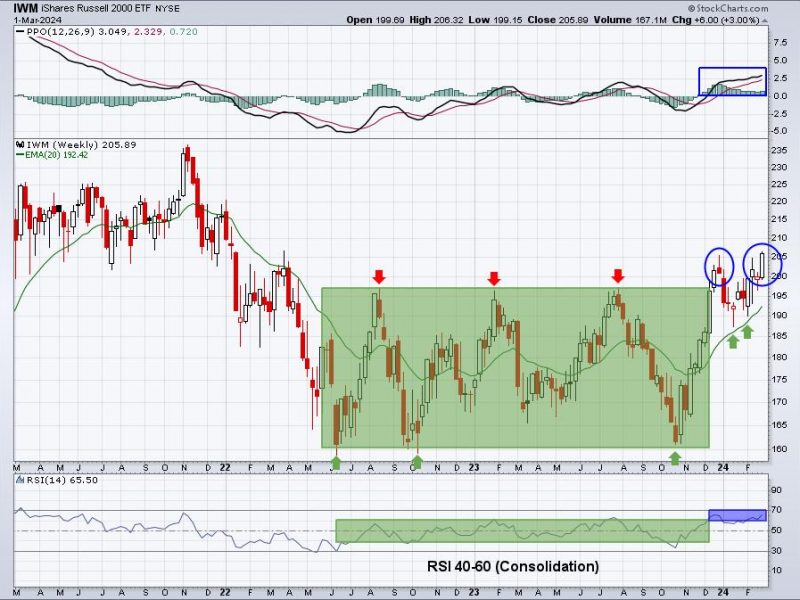This screenshot has height=600, width=800.
Task: Click the blue circle around December 2023 candles
Action: [x=719, y=267]
